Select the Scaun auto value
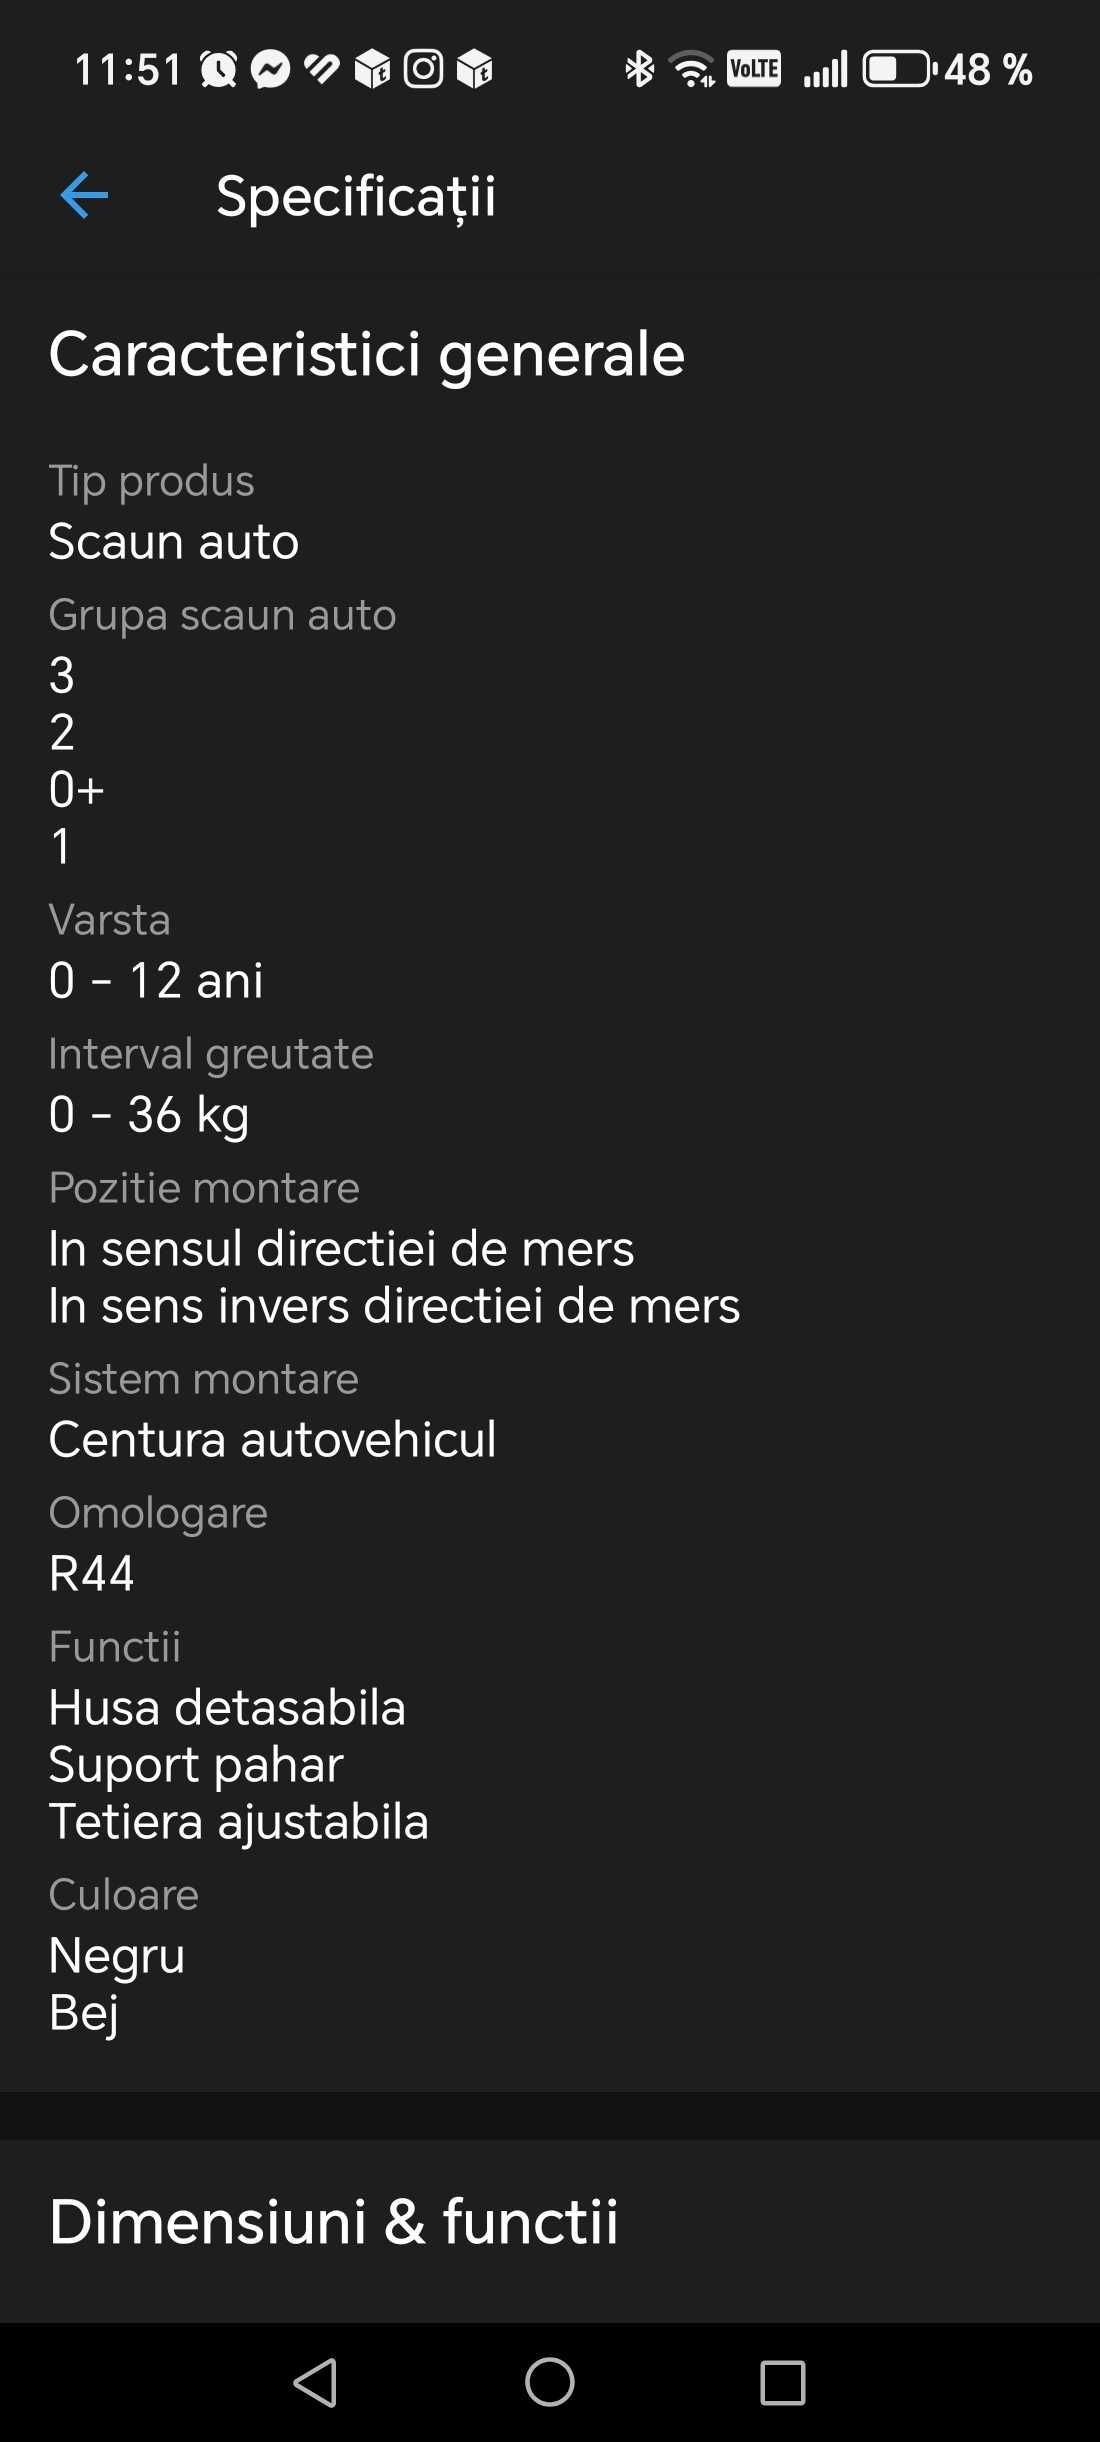The width and height of the screenshot is (1100, 2442). 174,541
